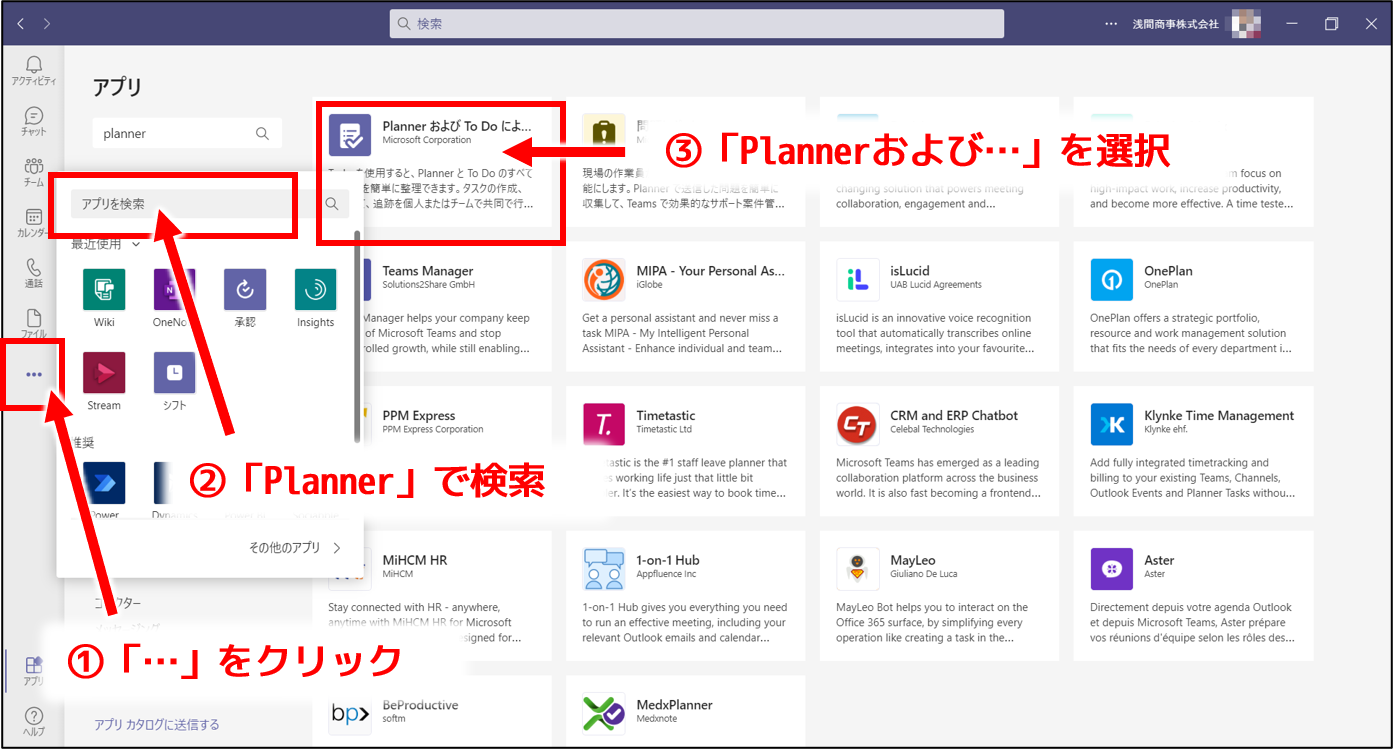
Task: Open Calendar (カレンダー) in the sidebar
Action: (33, 222)
